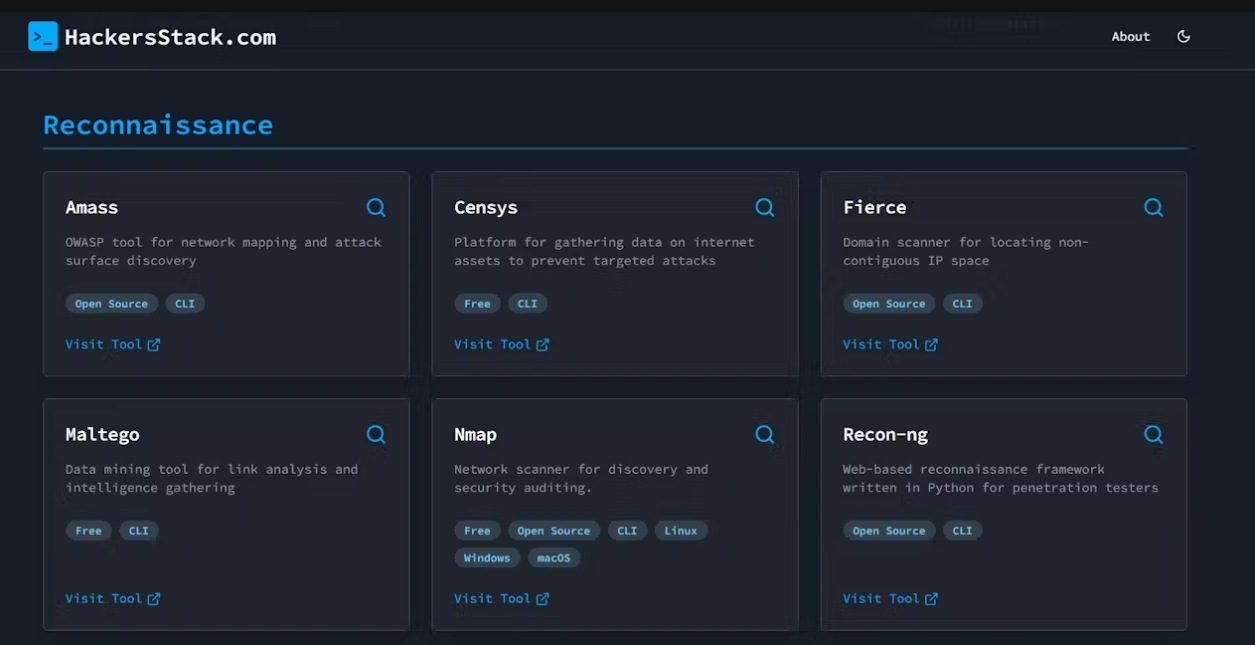The width and height of the screenshot is (1255, 645).
Task: Click the magnifier icon on the Censys card
Action: 765,207
